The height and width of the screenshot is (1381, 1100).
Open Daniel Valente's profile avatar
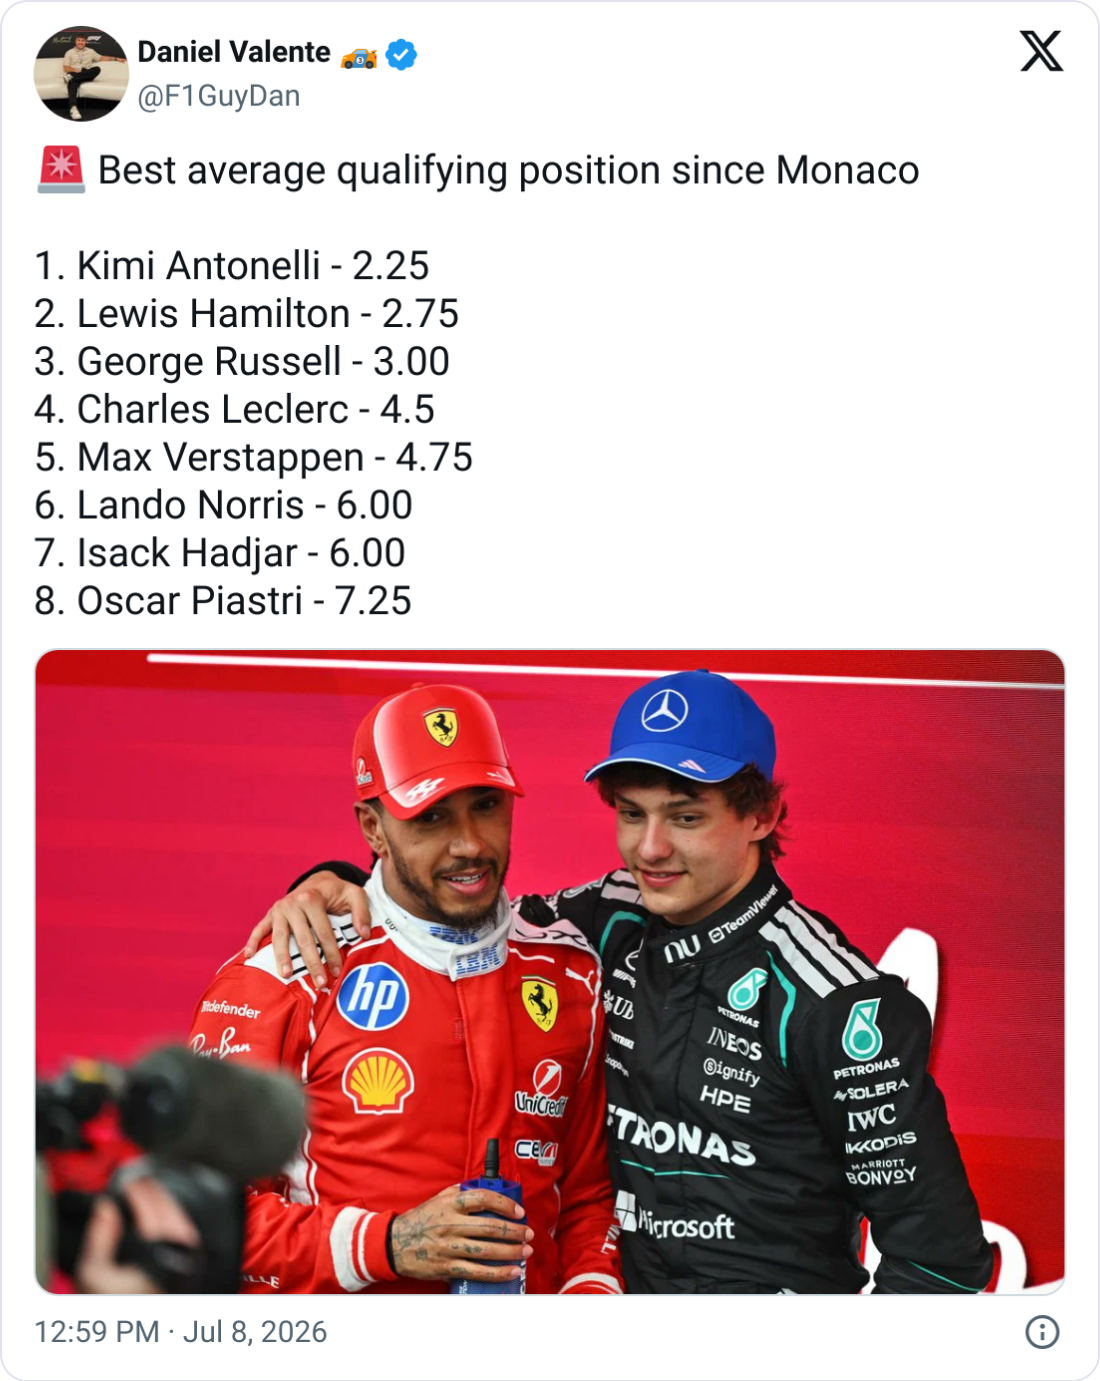tap(81, 74)
